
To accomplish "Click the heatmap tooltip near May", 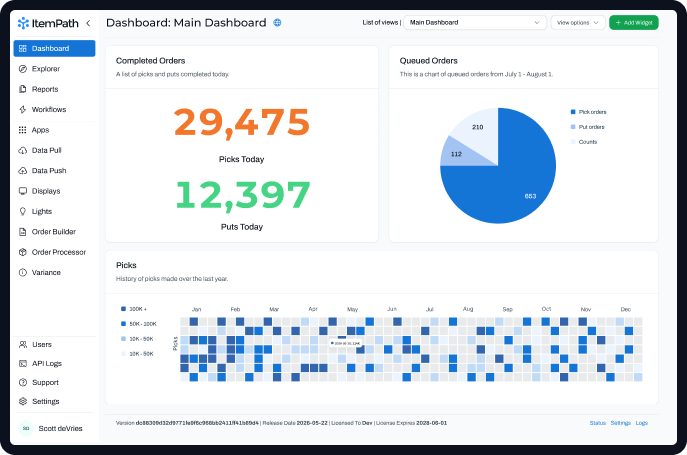I will [346, 343].
